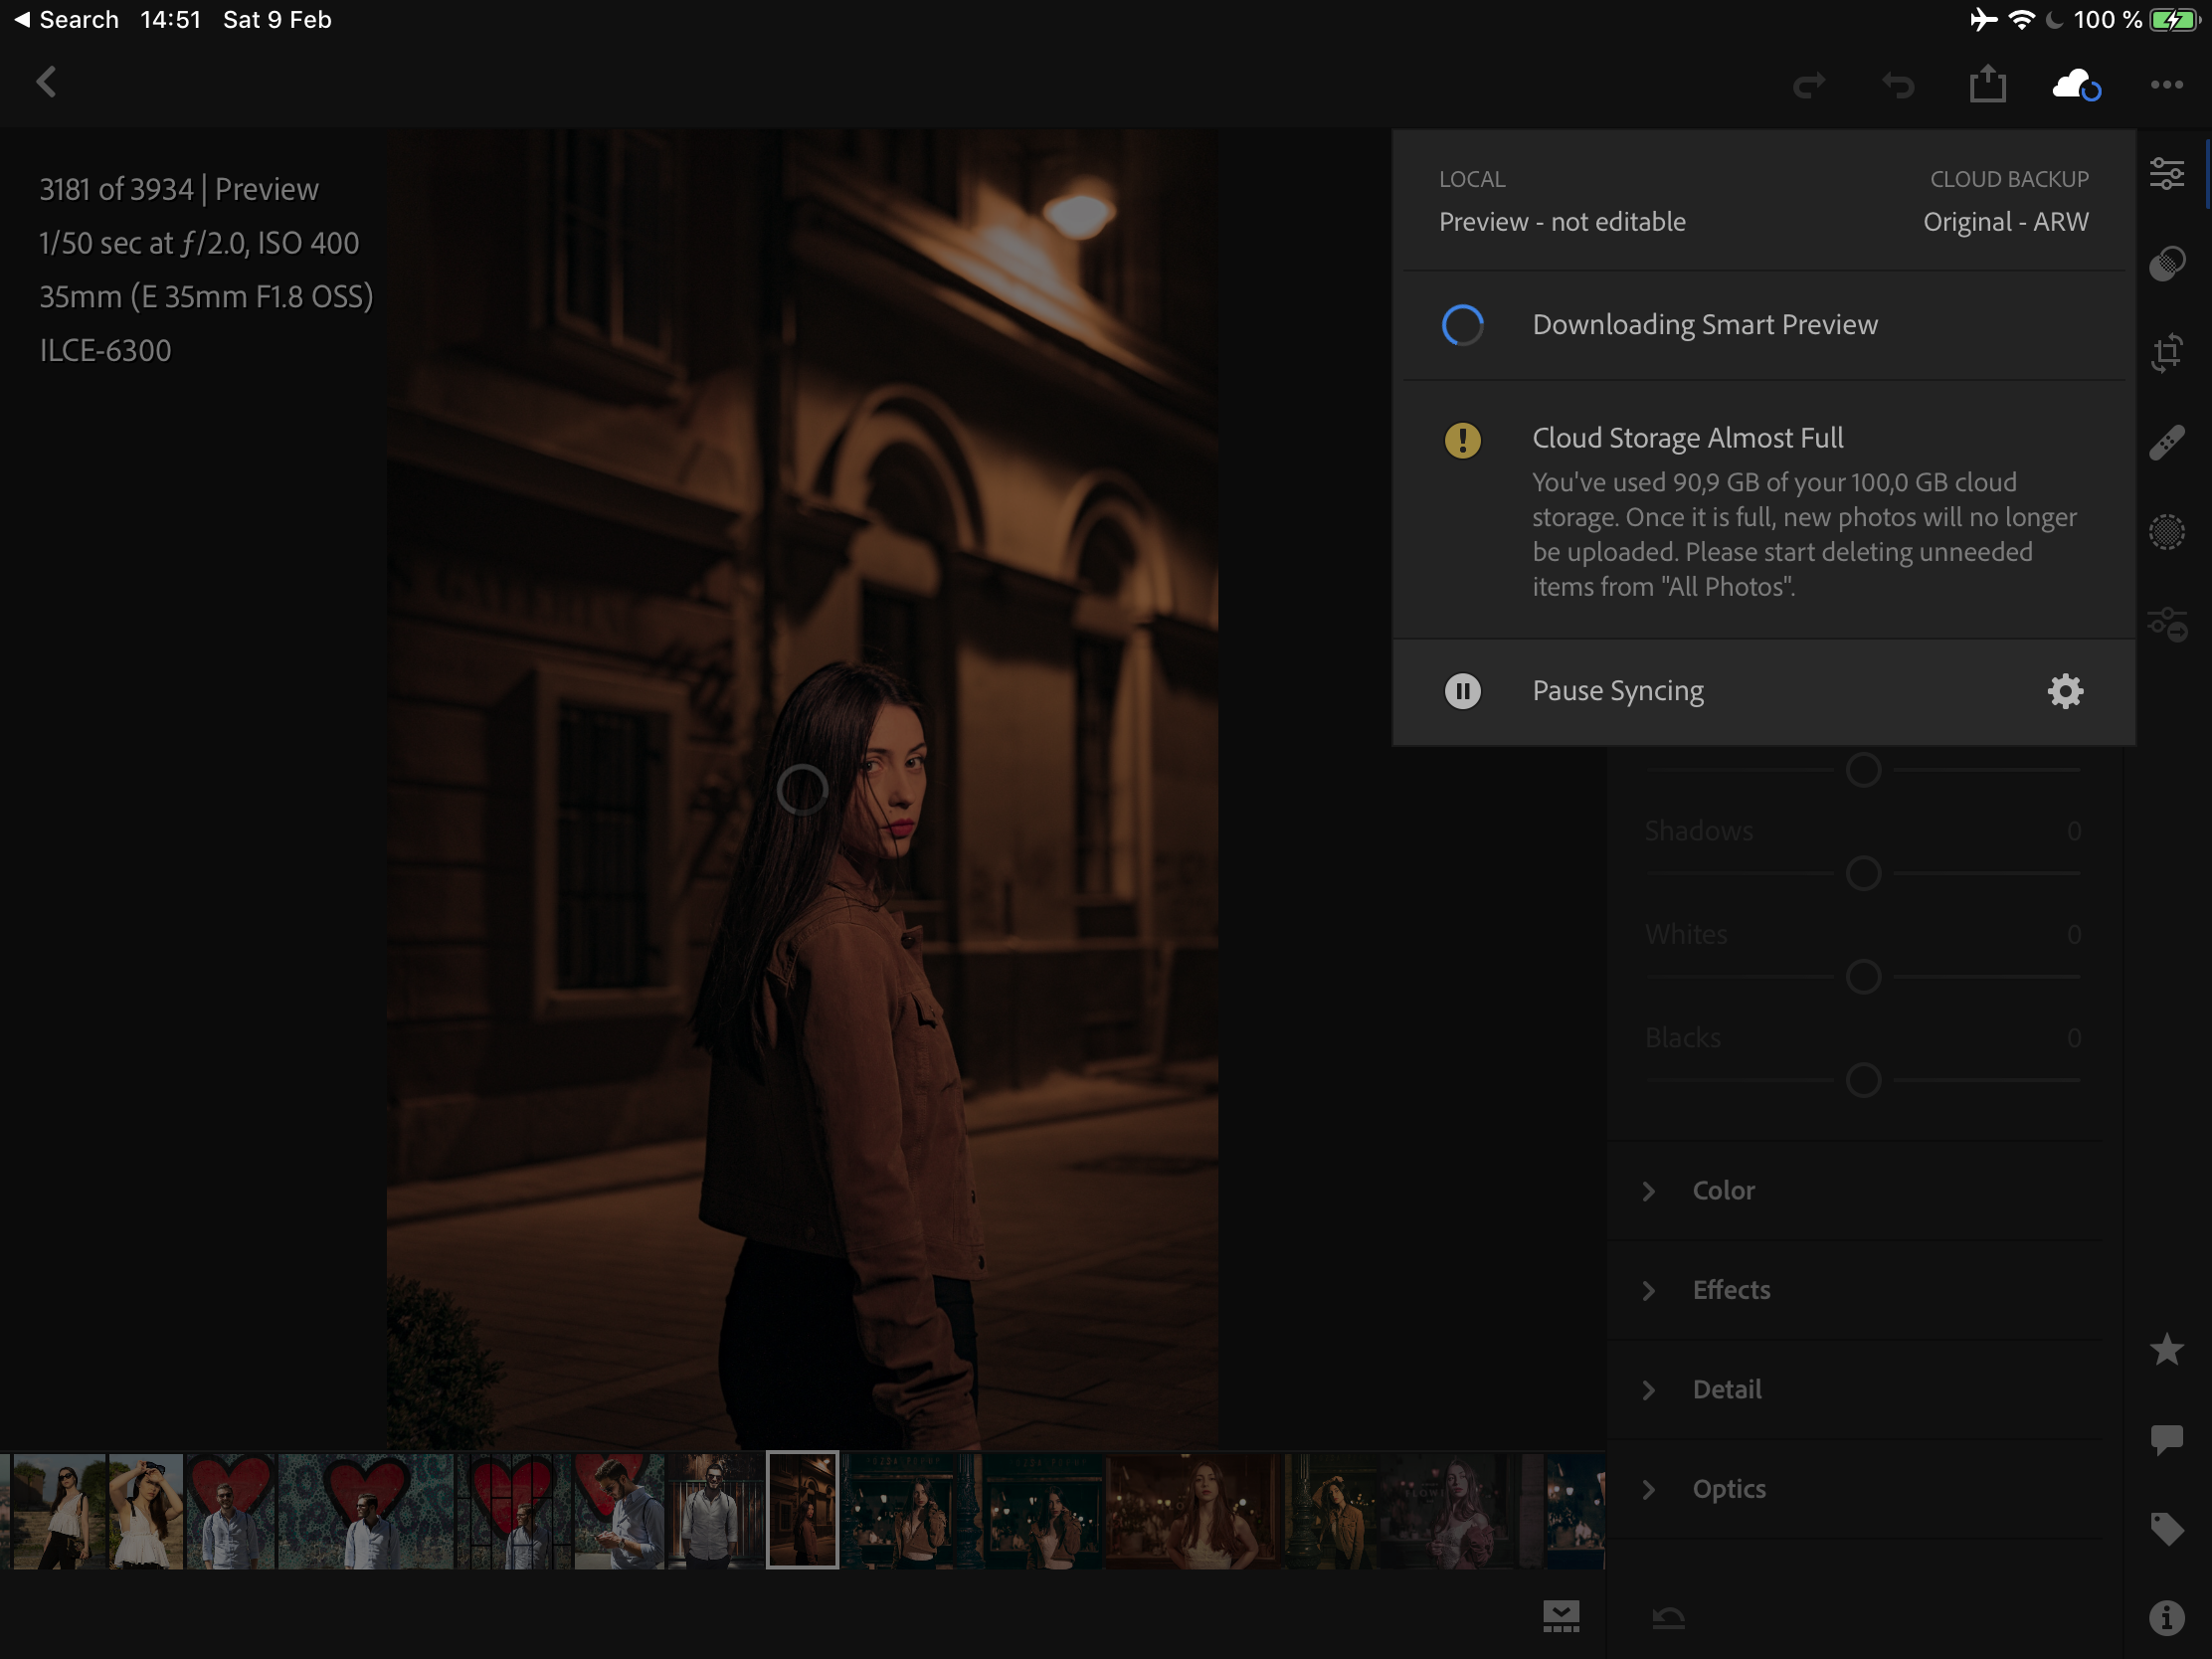Open the Presets overlapping circles icon

(2166, 263)
